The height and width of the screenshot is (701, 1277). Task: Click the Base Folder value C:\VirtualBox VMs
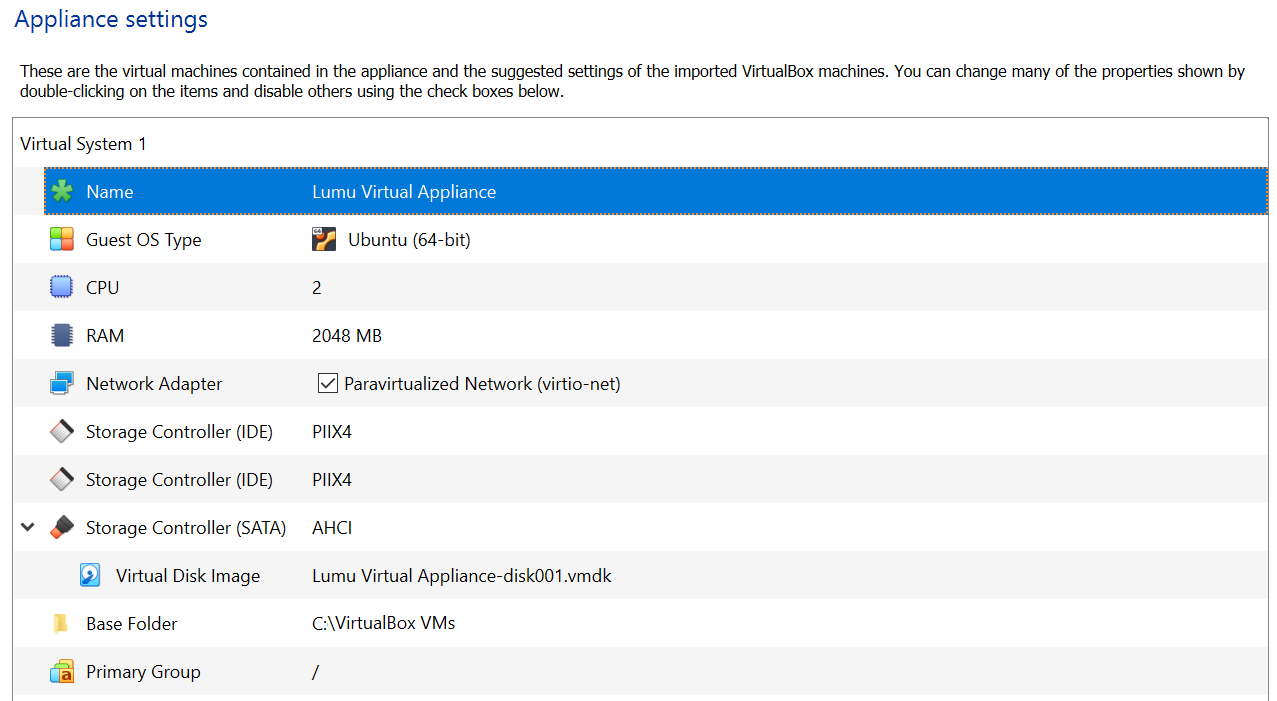tap(383, 623)
